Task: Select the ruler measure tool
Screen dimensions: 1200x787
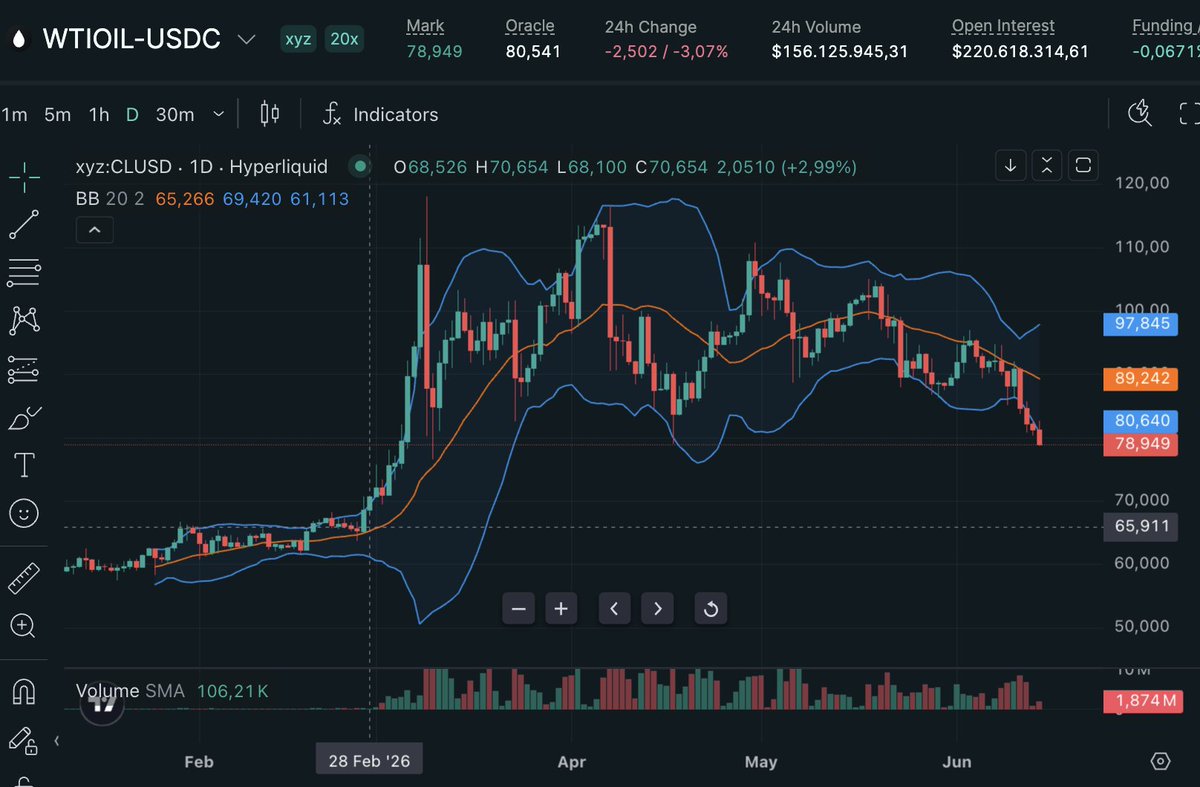Action: [24, 578]
